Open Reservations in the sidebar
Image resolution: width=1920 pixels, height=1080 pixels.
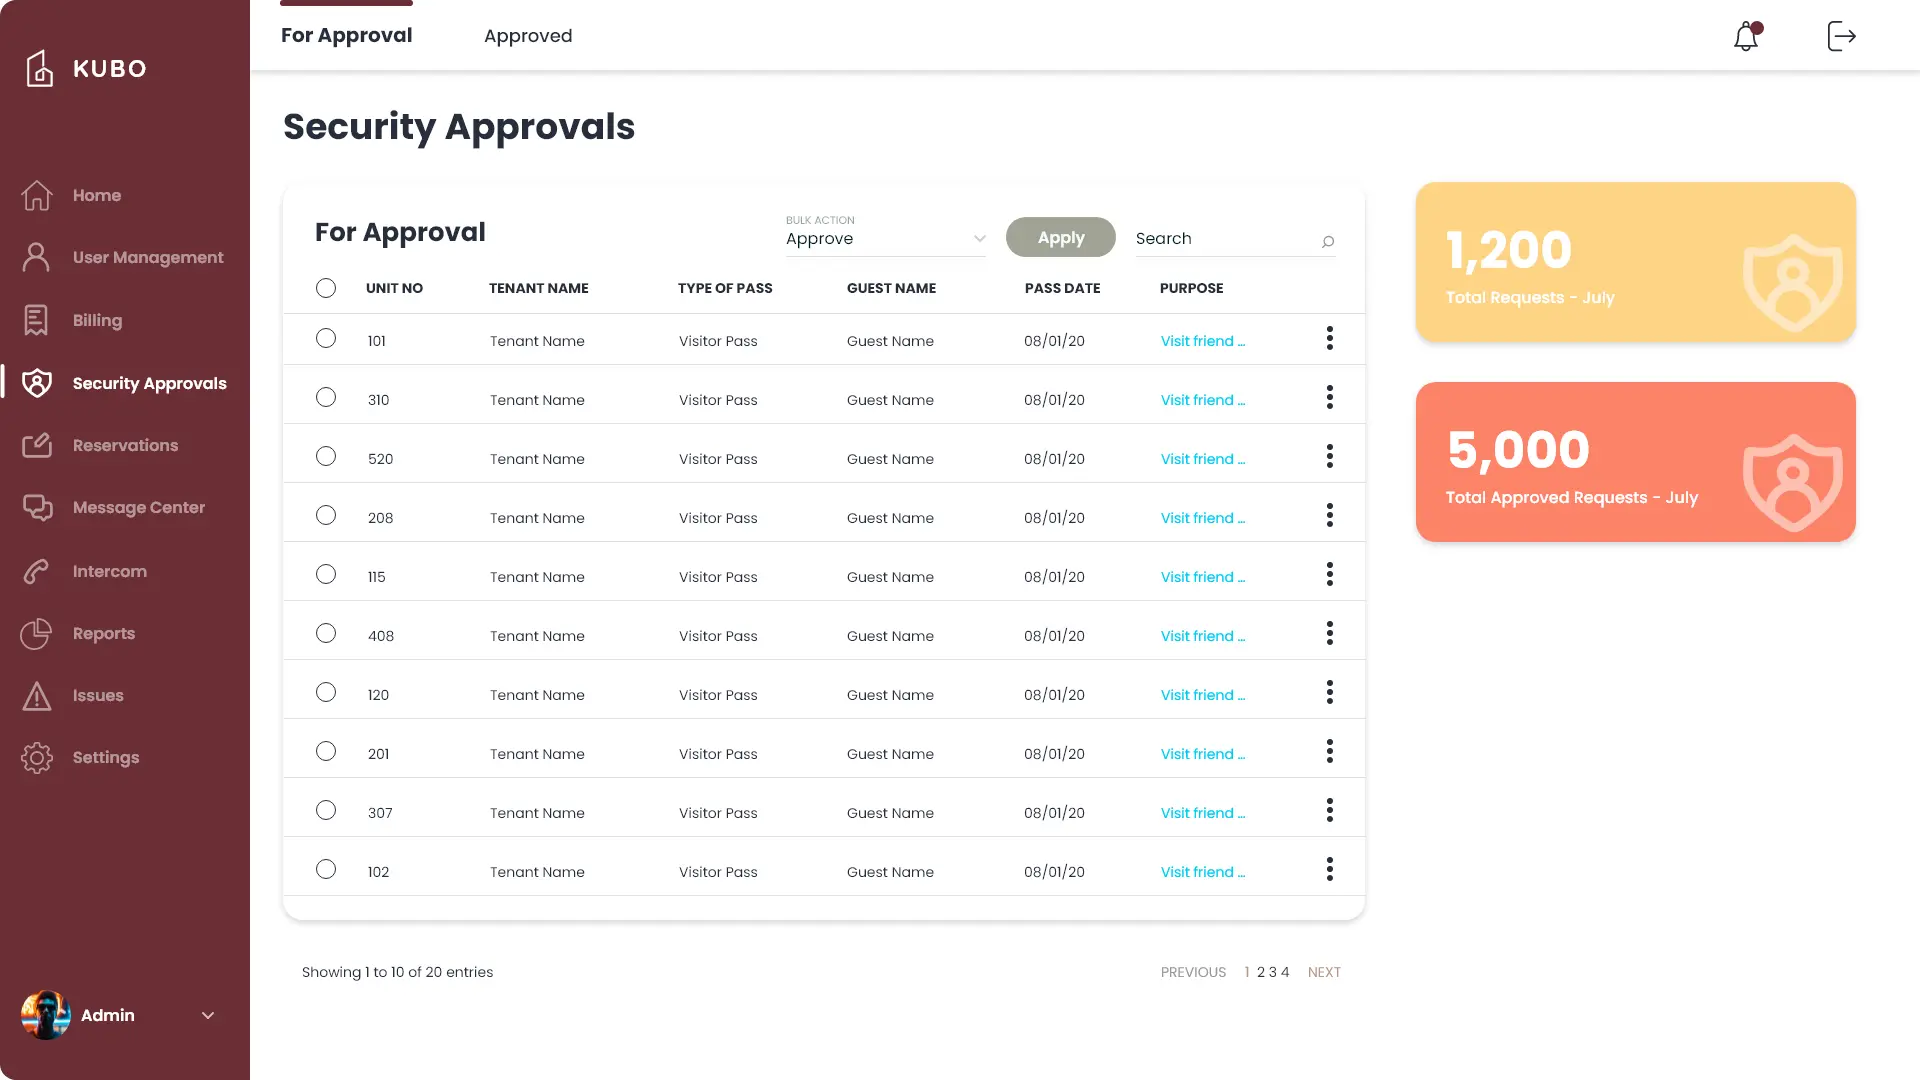click(125, 446)
